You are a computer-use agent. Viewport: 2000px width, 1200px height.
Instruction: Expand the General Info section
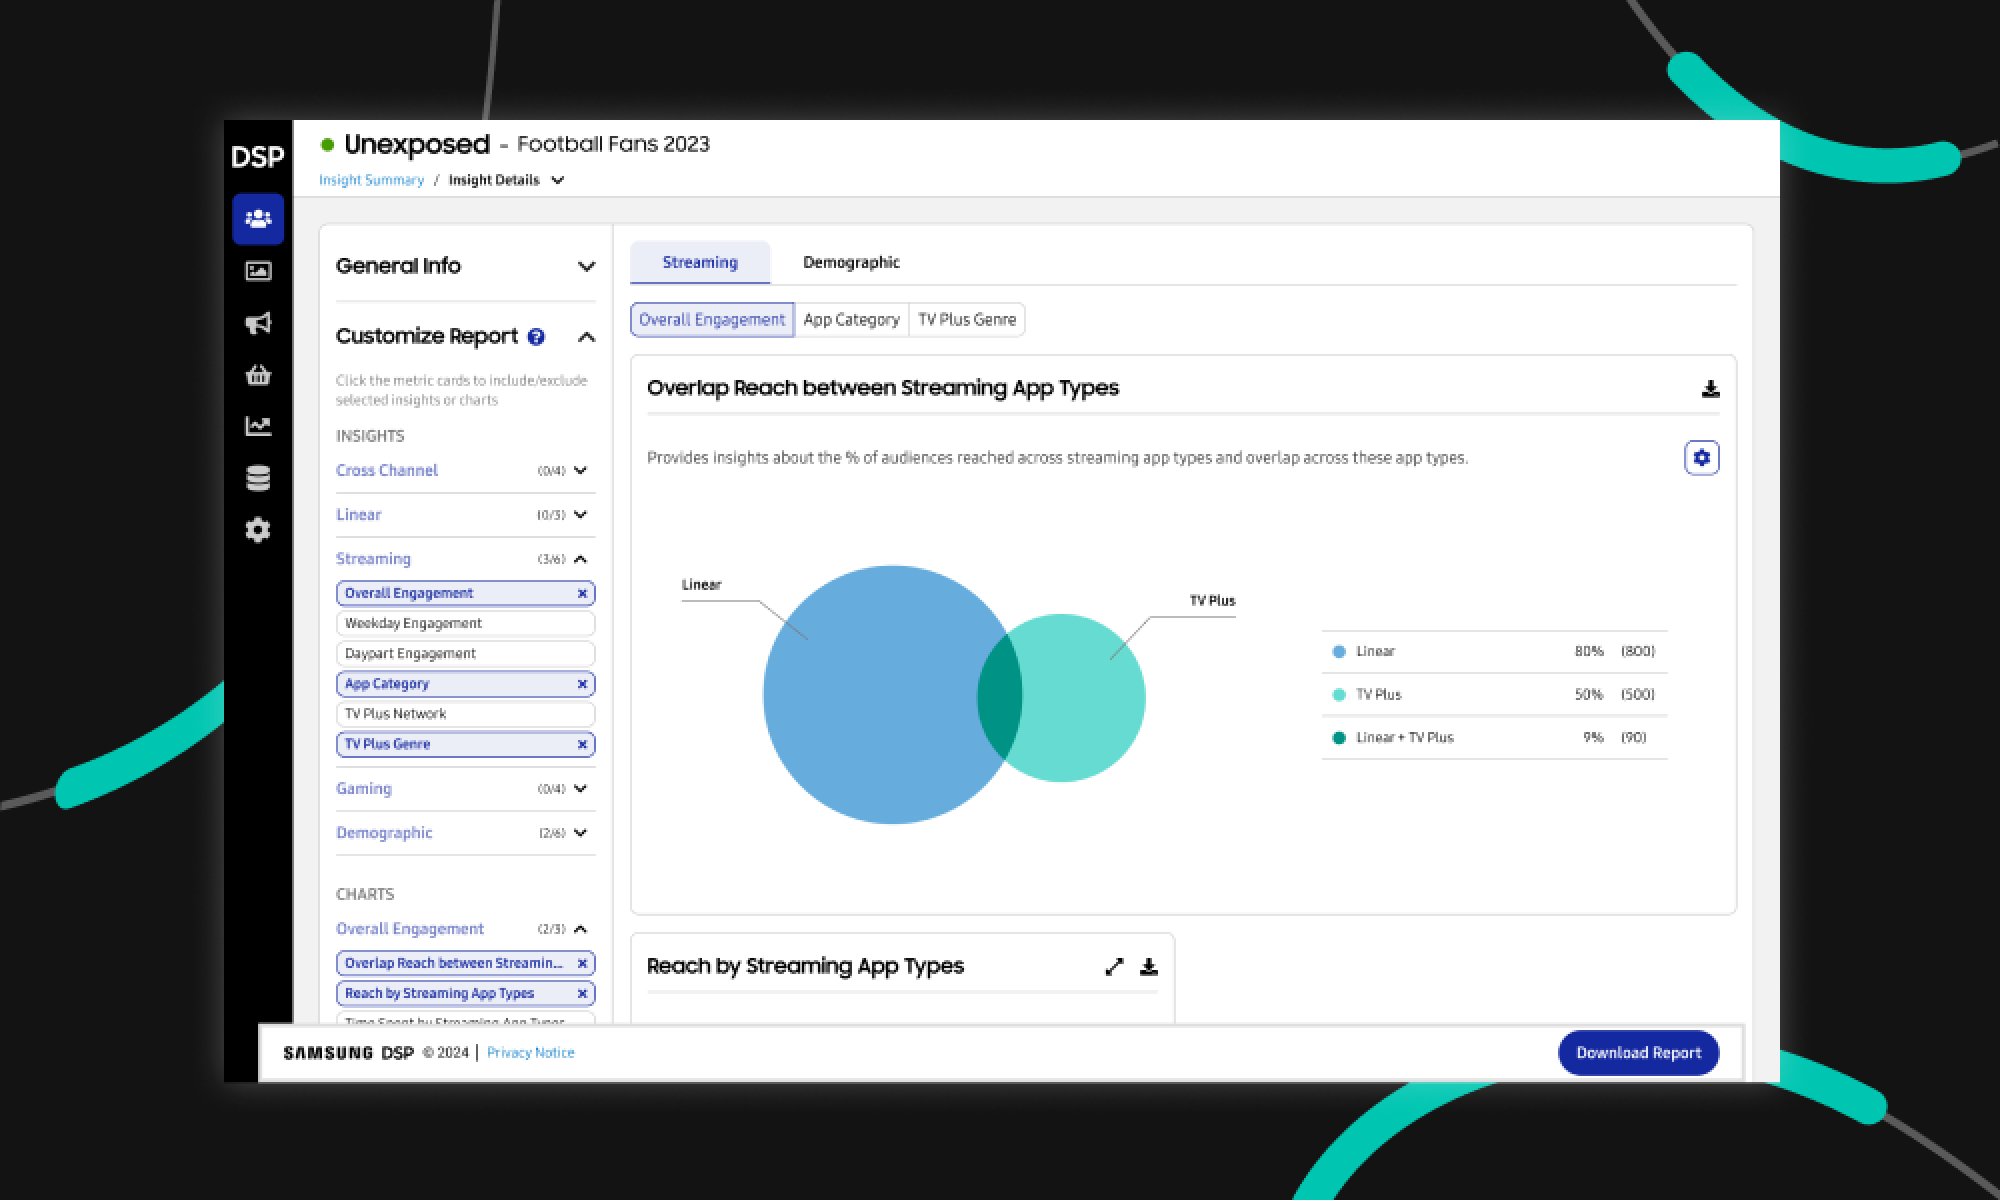[586, 266]
